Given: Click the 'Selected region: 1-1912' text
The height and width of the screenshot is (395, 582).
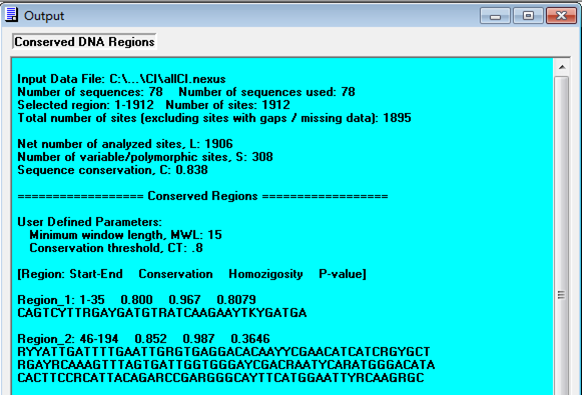Looking at the screenshot, I should [x=85, y=105].
